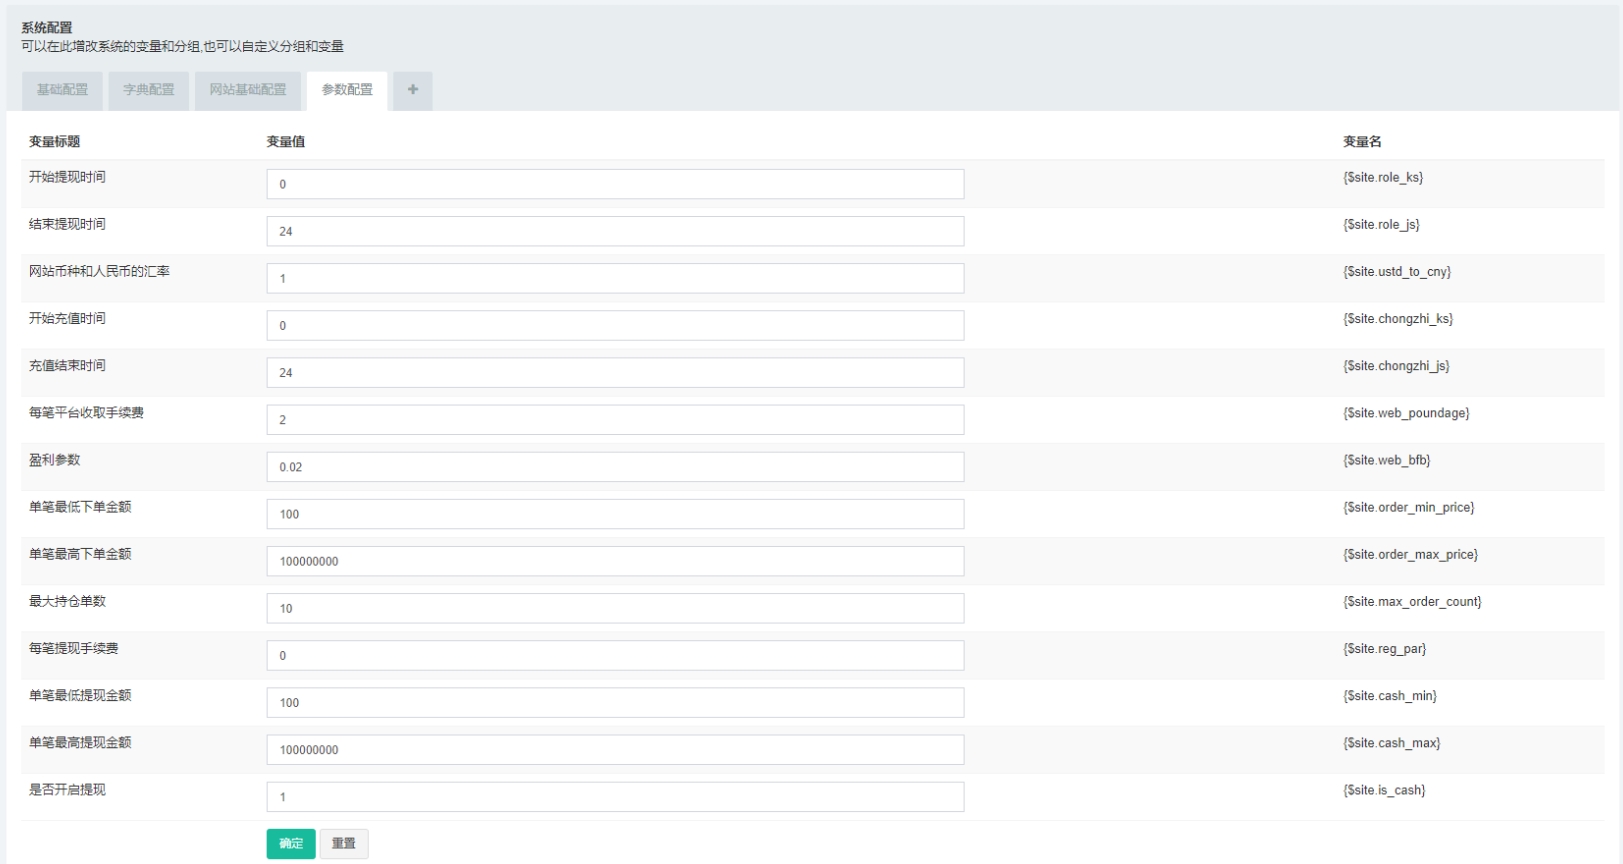Click the 结束提现时间 input showing 24

pyautogui.click(x=615, y=231)
